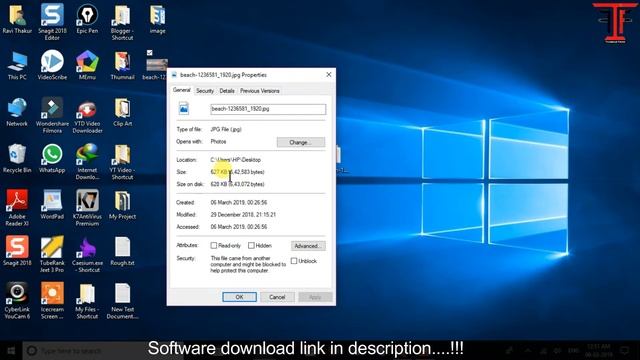Check the Hidden attribute box

[x=251, y=245]
